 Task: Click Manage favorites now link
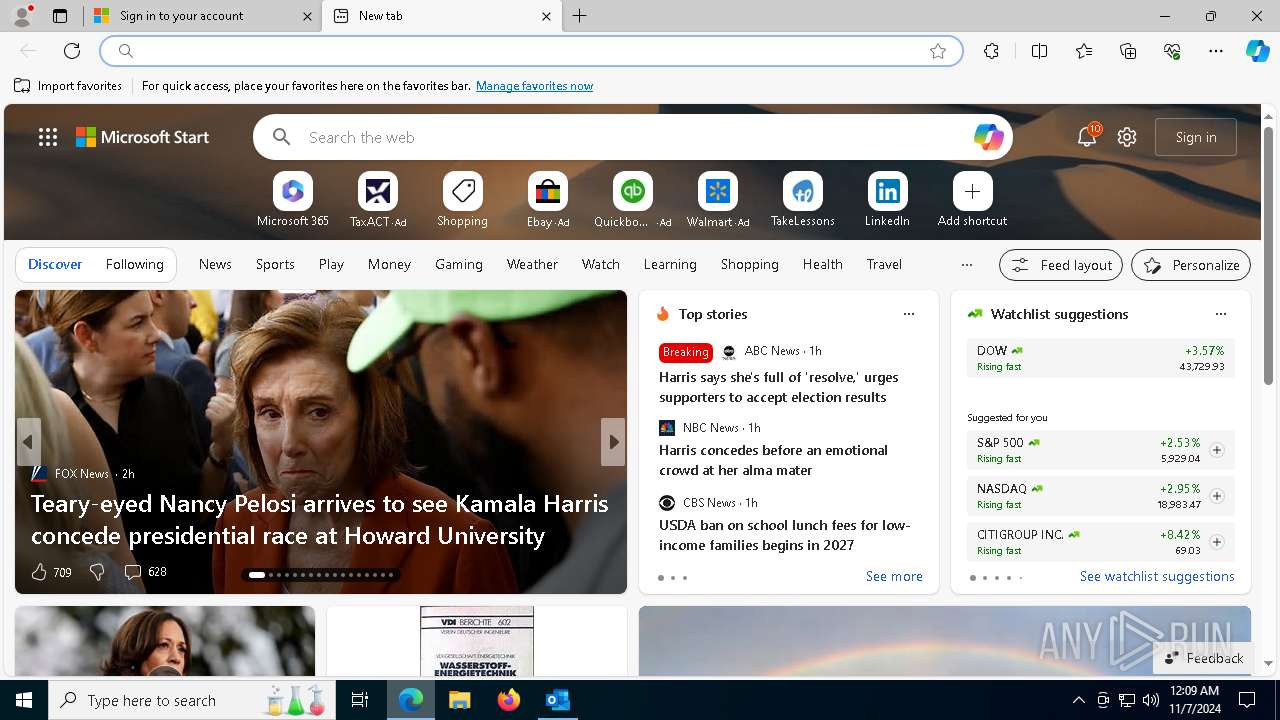click(534, 86)
